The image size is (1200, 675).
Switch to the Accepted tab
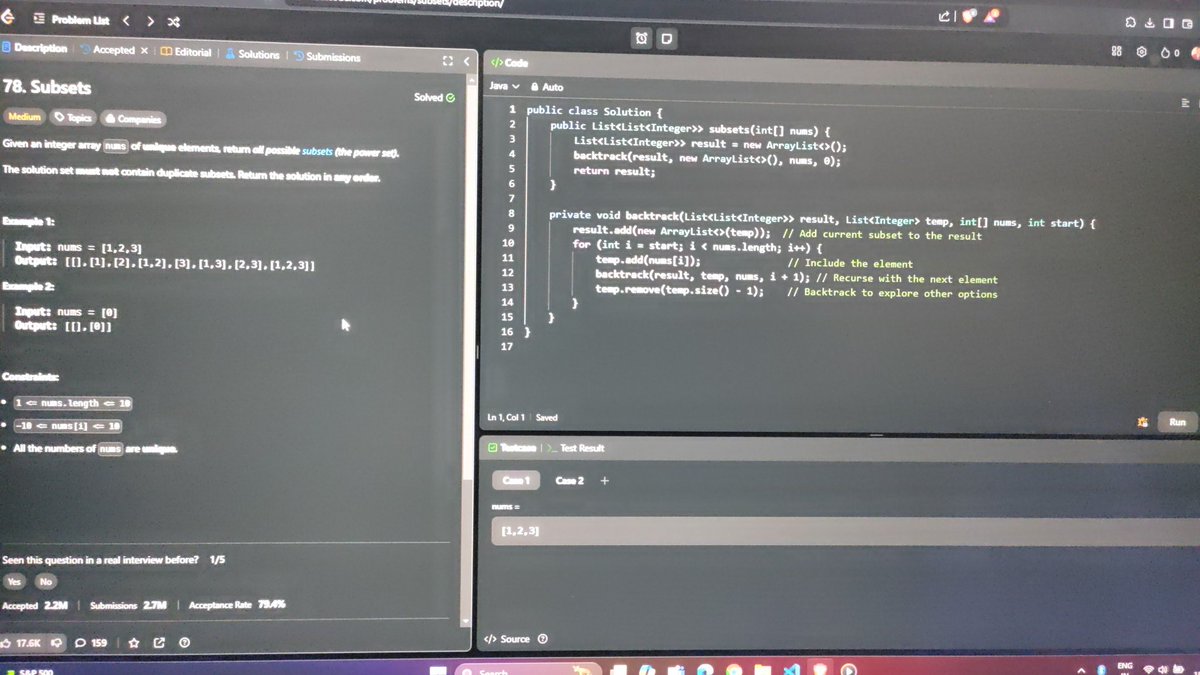coord(108,50)
